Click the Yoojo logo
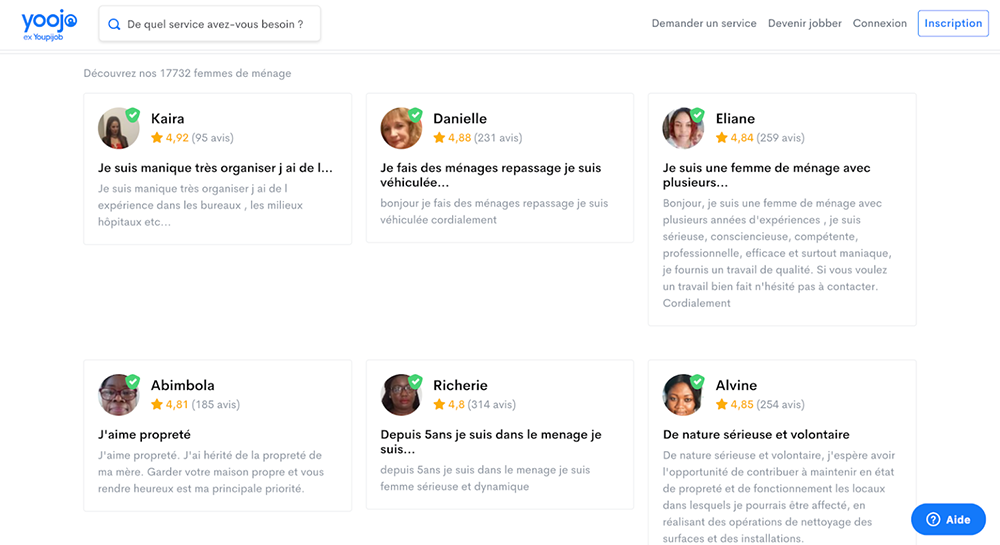The image size is (1000, 545). coord(49,22)
